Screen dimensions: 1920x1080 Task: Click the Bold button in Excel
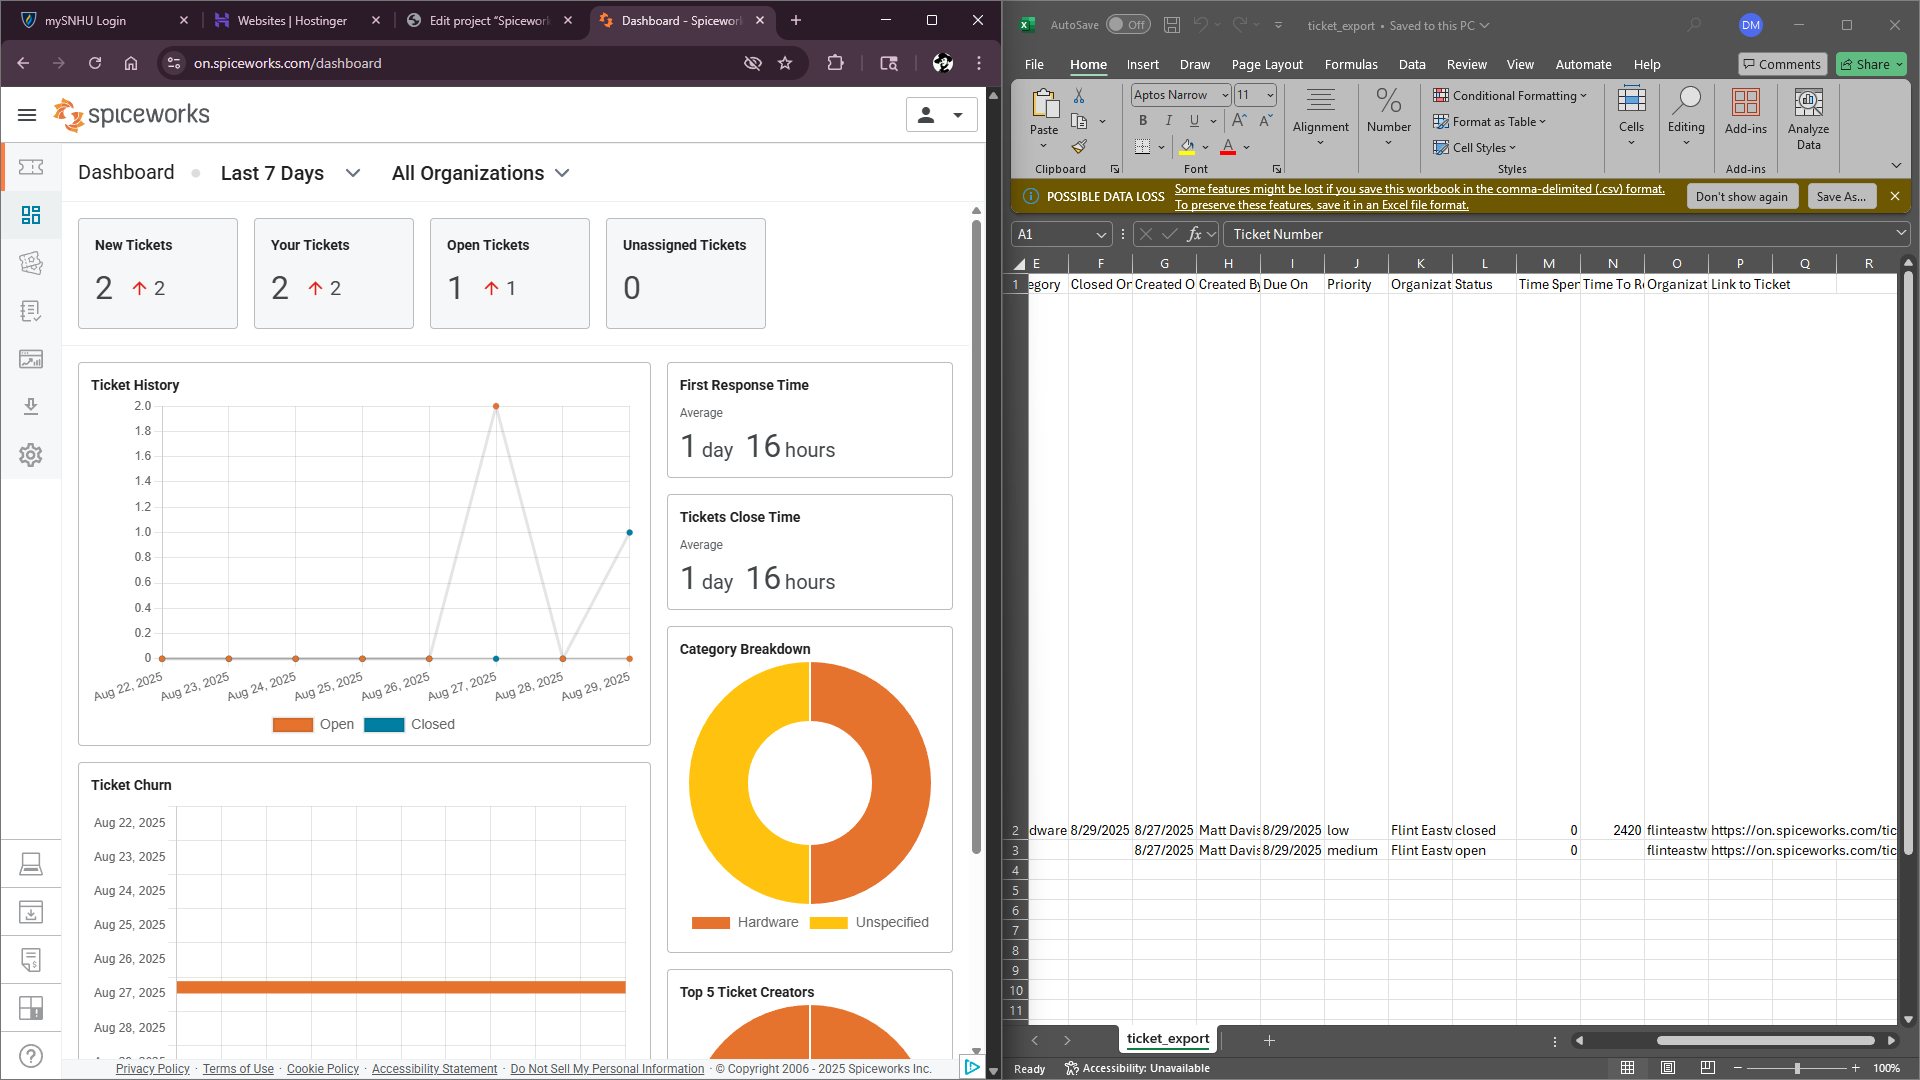click(x=1143, y=120)
